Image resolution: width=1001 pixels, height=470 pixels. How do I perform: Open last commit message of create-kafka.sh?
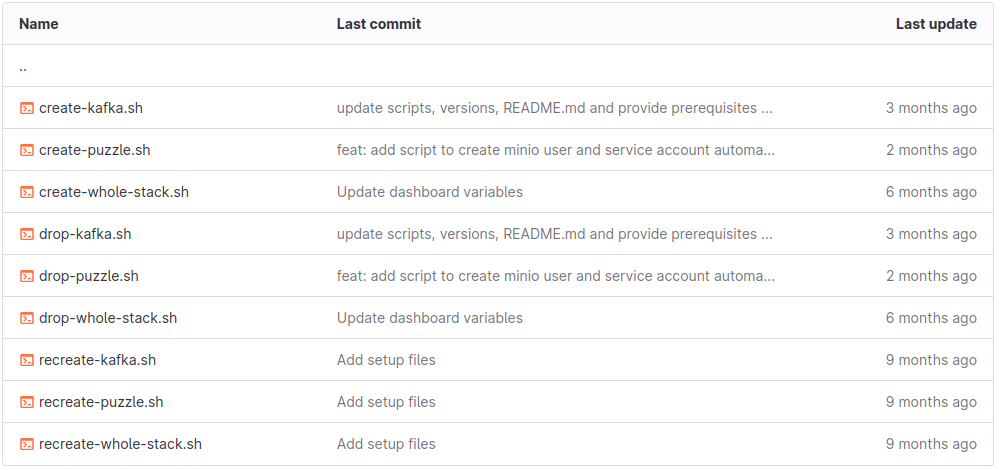[555, 108]
